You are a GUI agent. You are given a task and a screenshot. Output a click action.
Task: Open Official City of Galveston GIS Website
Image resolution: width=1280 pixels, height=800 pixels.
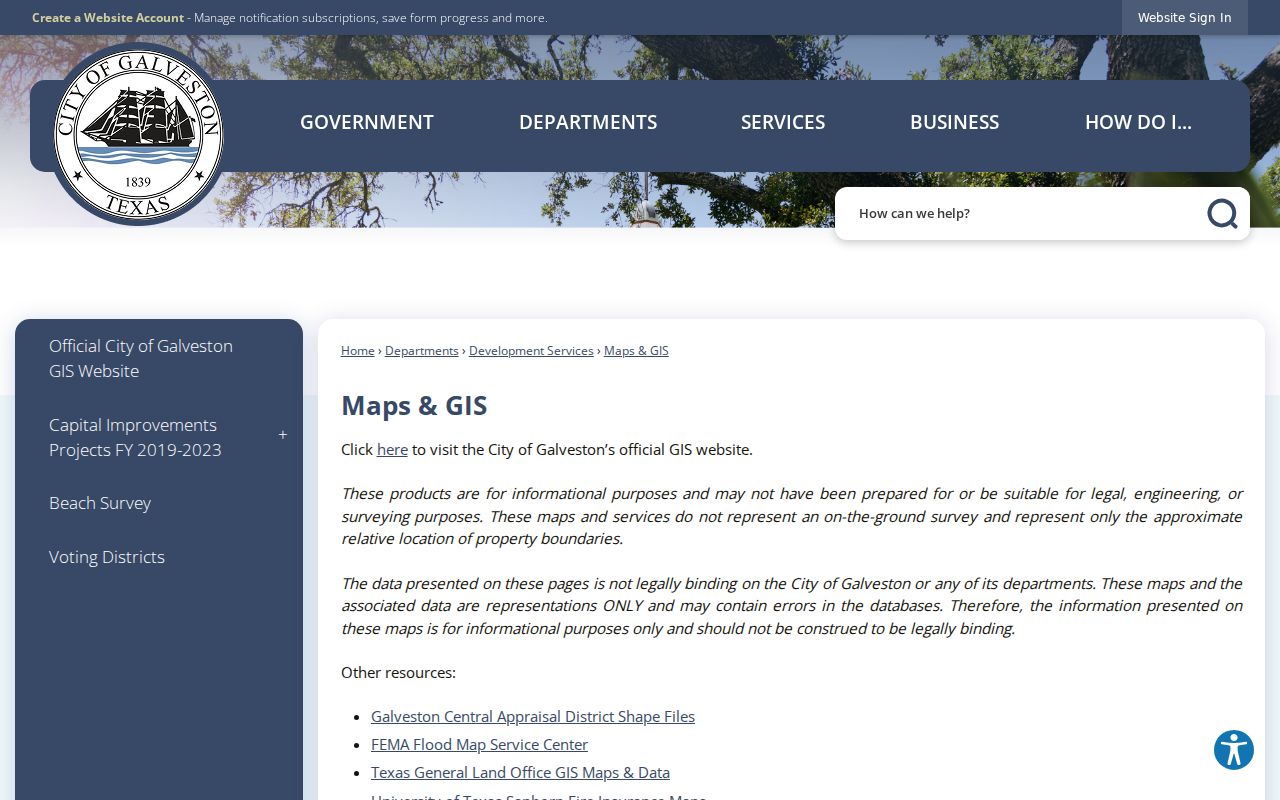click(141, 358)
